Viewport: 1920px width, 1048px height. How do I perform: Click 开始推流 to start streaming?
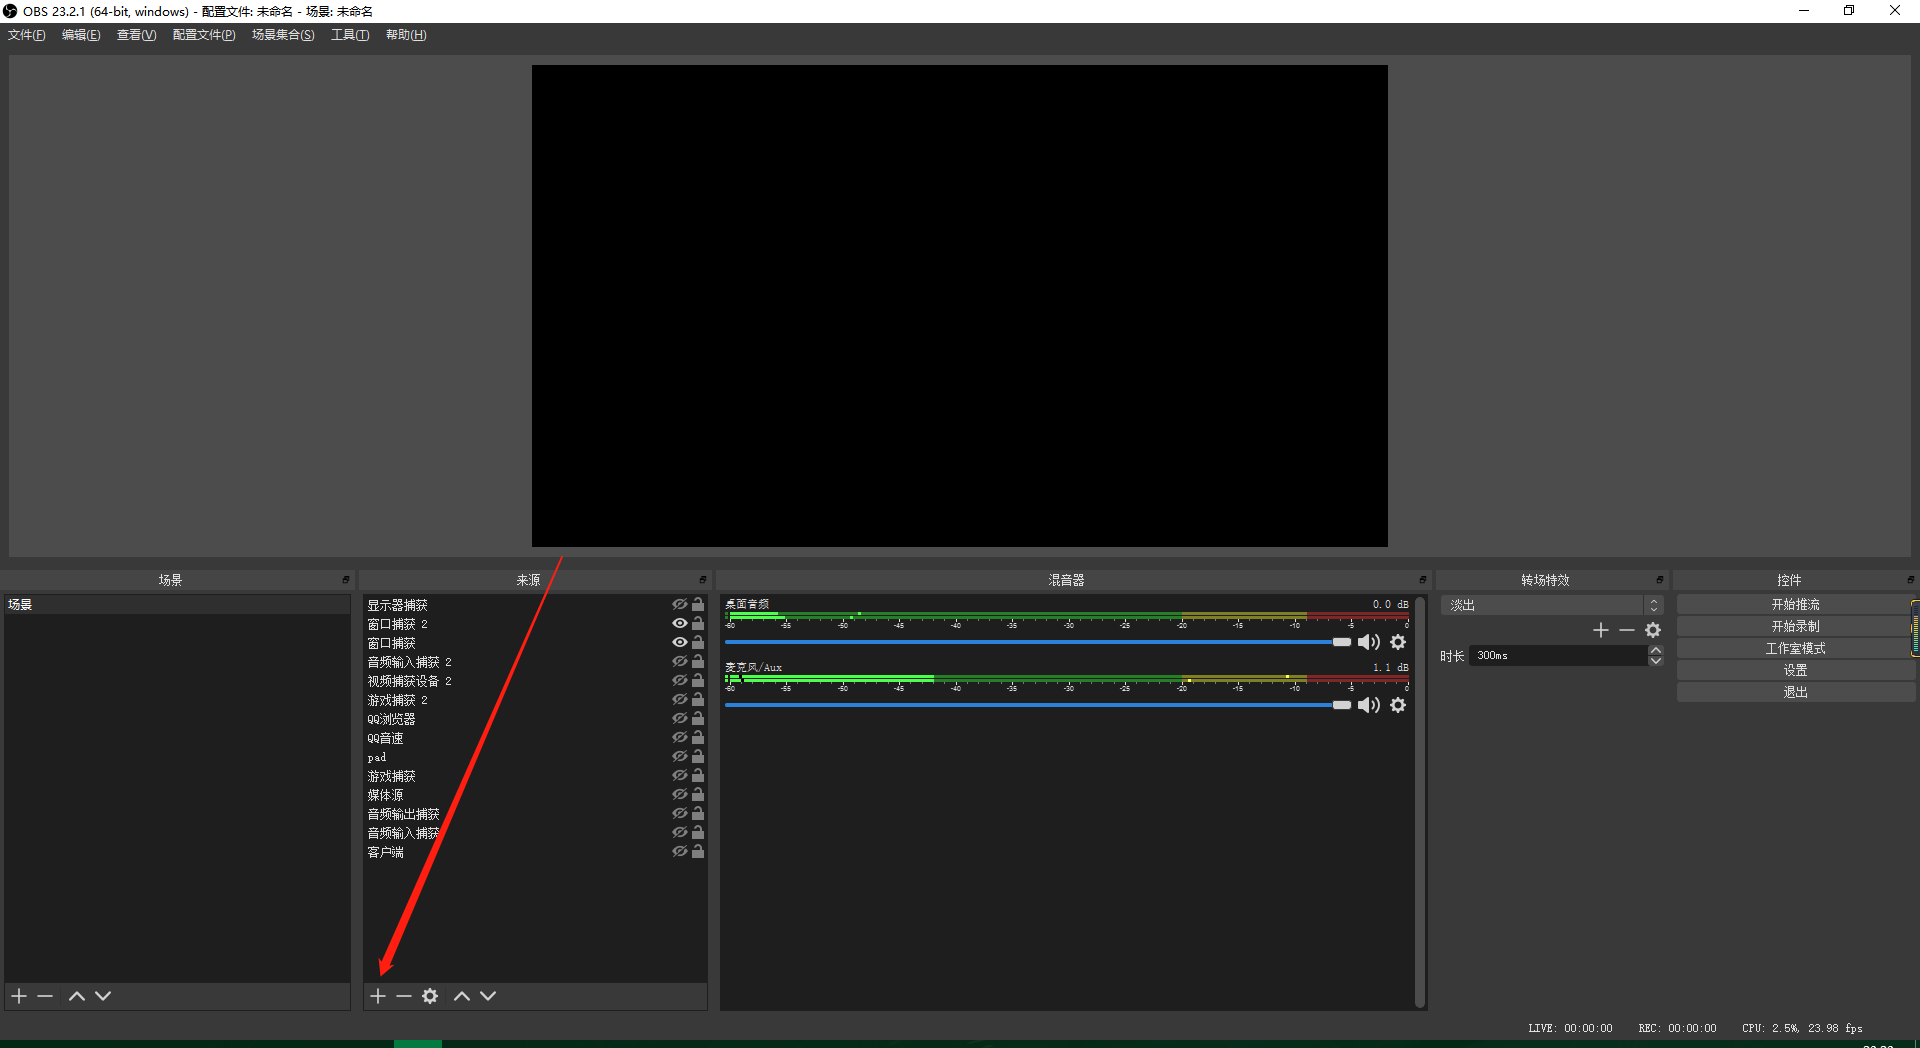tap(1795, 605)
